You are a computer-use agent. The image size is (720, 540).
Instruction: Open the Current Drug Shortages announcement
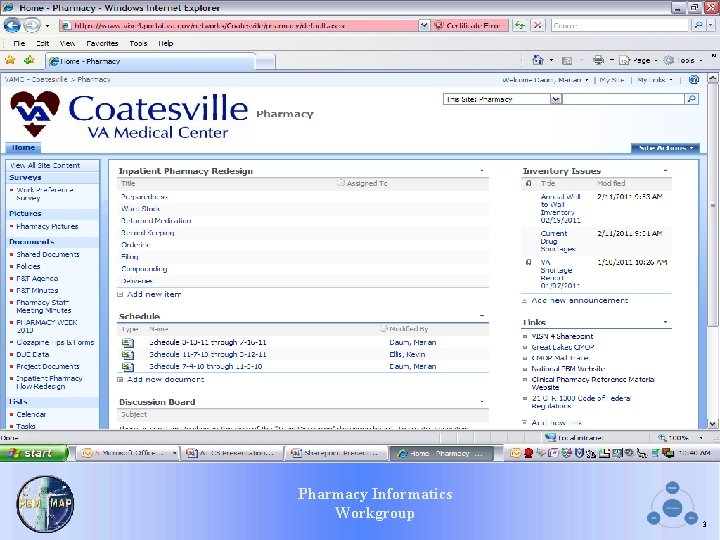click(x=557, y=241)
